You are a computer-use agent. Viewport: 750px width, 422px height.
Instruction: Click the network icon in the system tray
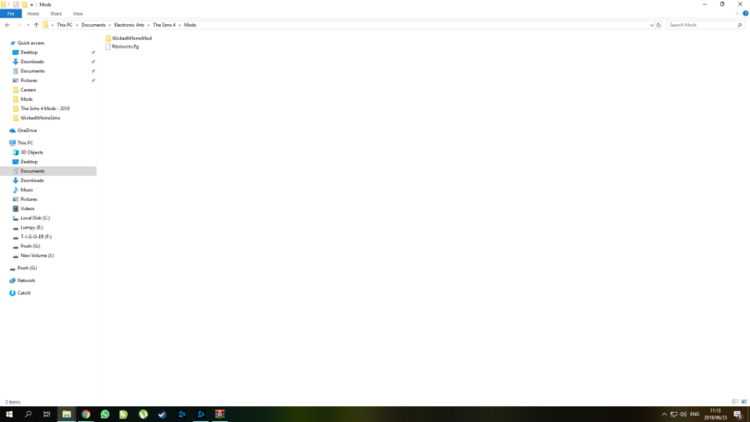point(673,414)
